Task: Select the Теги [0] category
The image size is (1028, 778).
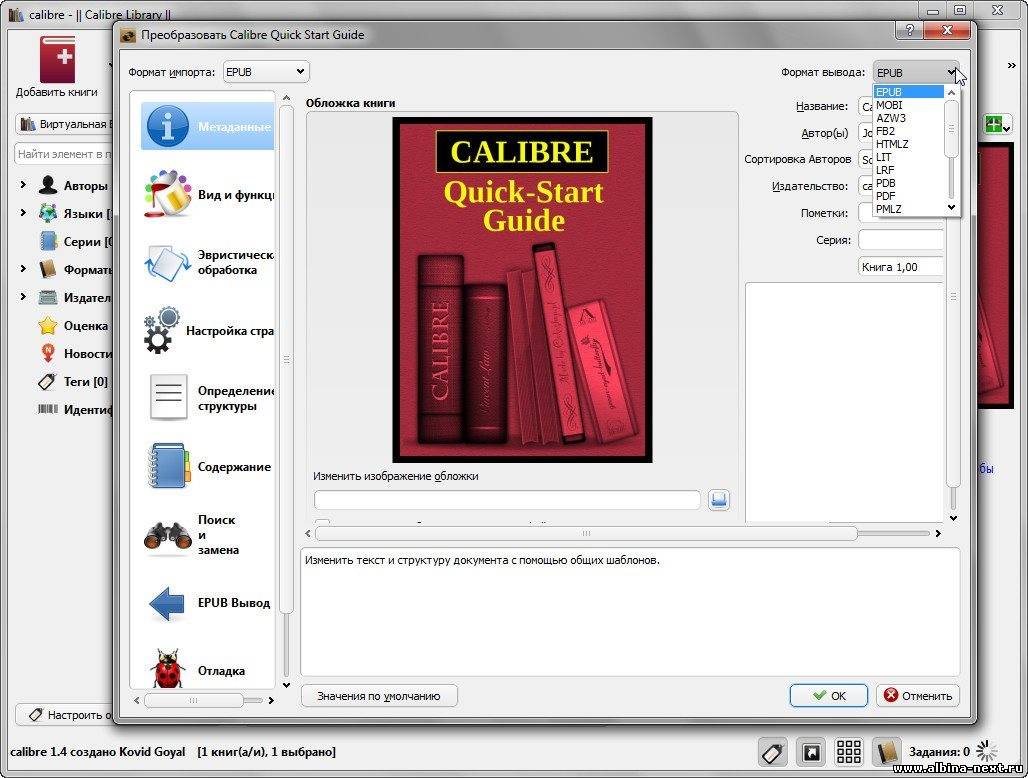Action: [x=73, y=381]
